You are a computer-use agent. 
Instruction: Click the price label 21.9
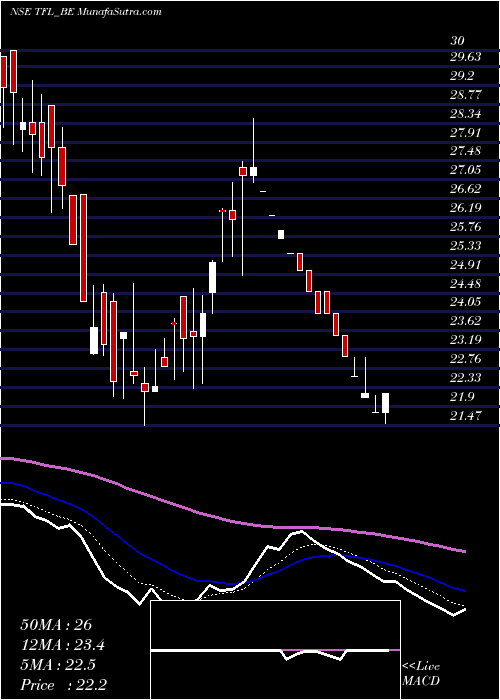(462, 396)
